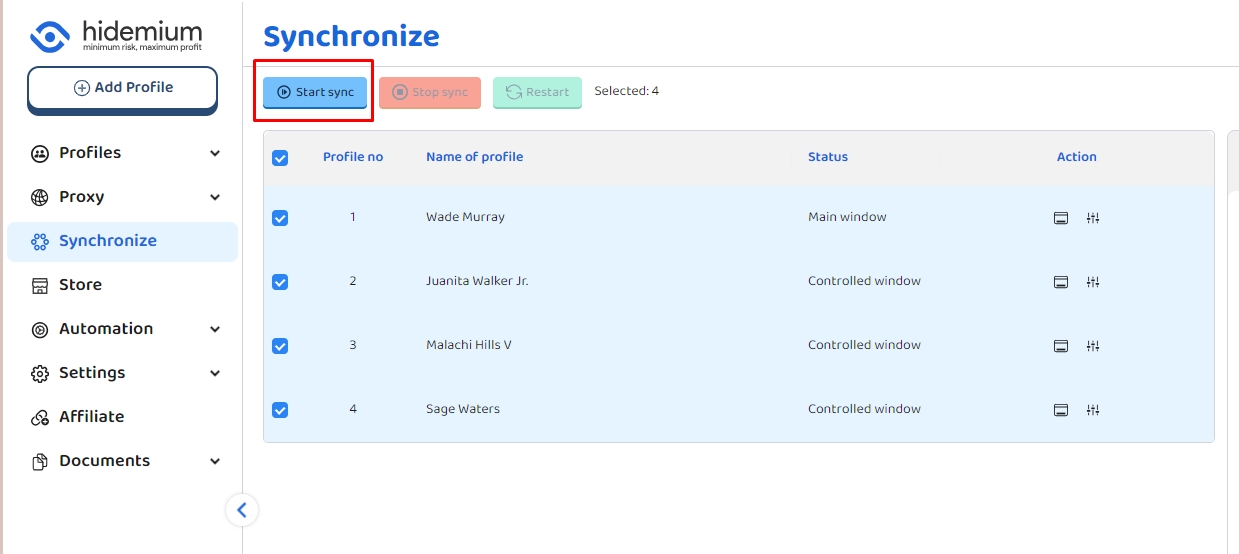Go to the Affiliate section
The height and width of the screenshot is (554, 1239).
tap(91, 417)
